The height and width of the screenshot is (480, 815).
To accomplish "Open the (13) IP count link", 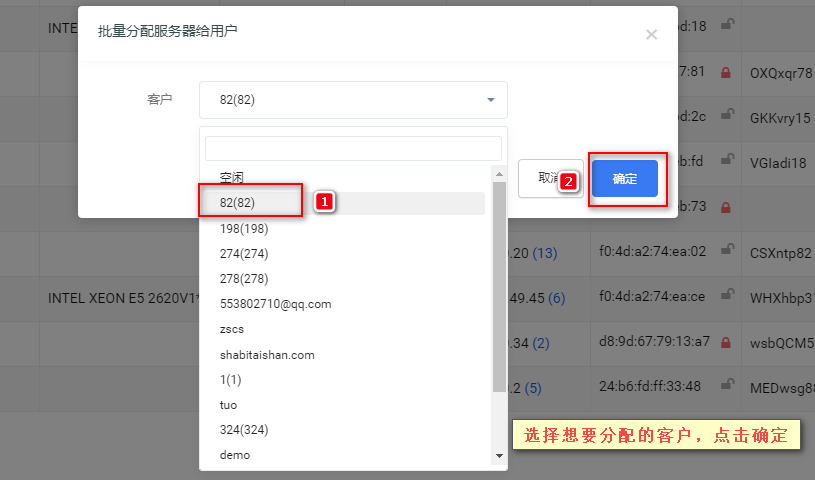I will pyautogui.click(x=545, y=253).
